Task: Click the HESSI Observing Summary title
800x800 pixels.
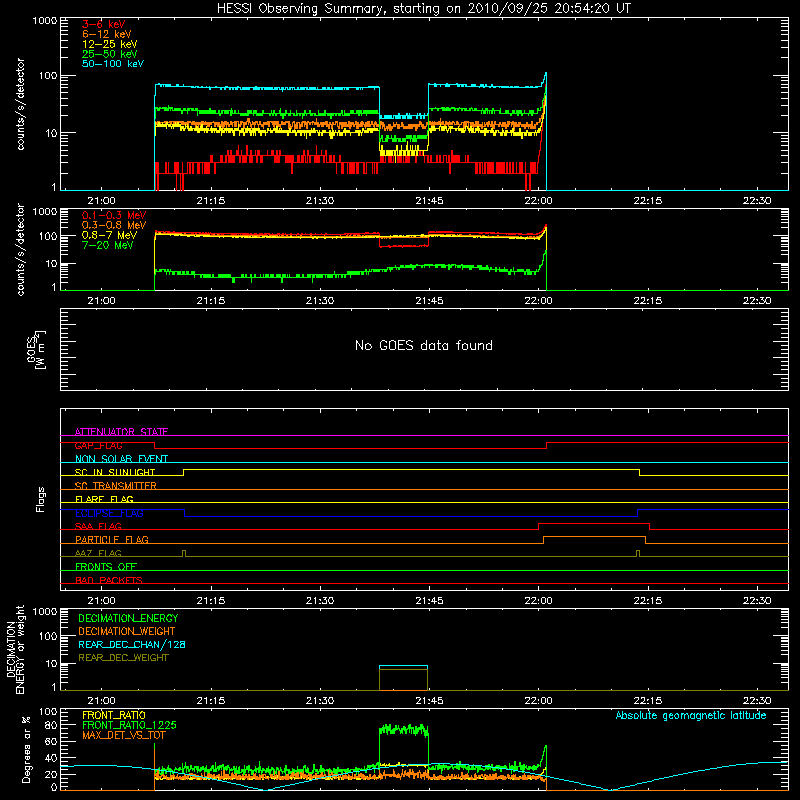Action: tap(423, 9)
